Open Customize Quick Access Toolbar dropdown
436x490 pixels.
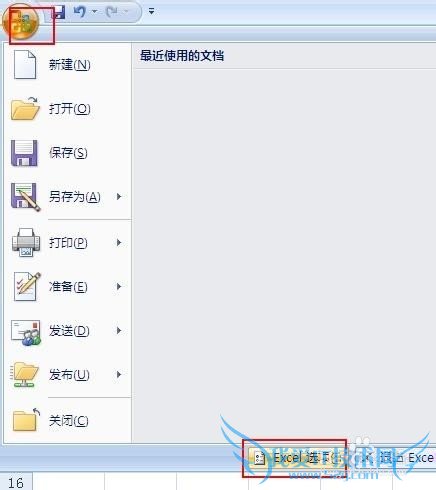pyautogui.click(x=151, y=11)
